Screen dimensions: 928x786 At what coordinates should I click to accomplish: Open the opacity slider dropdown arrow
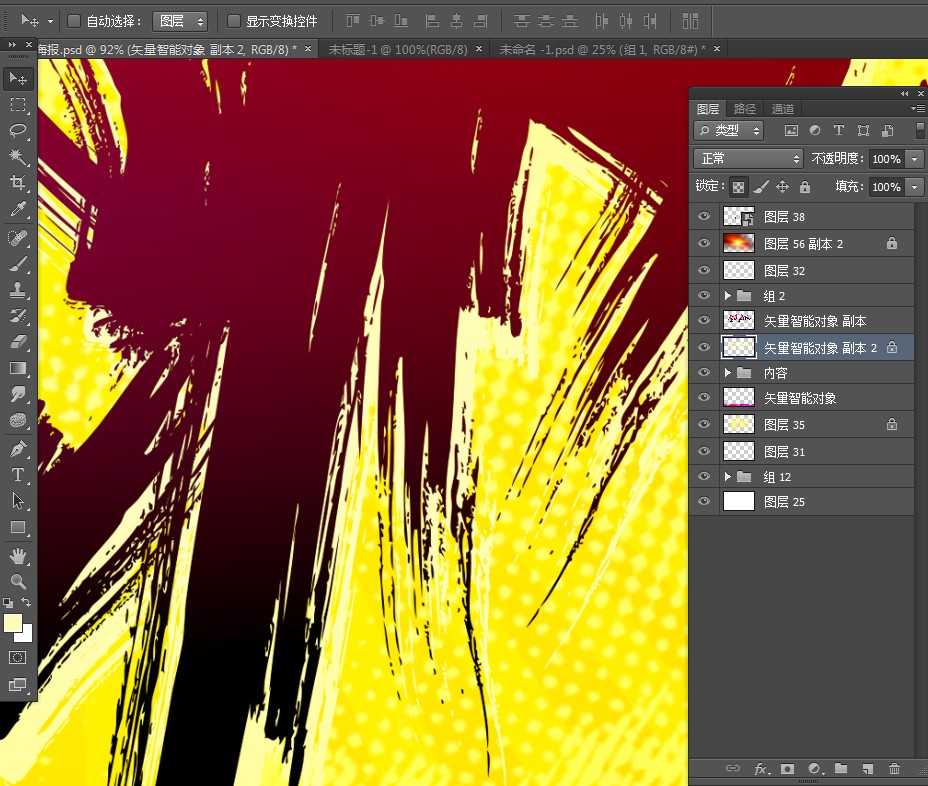915,159
